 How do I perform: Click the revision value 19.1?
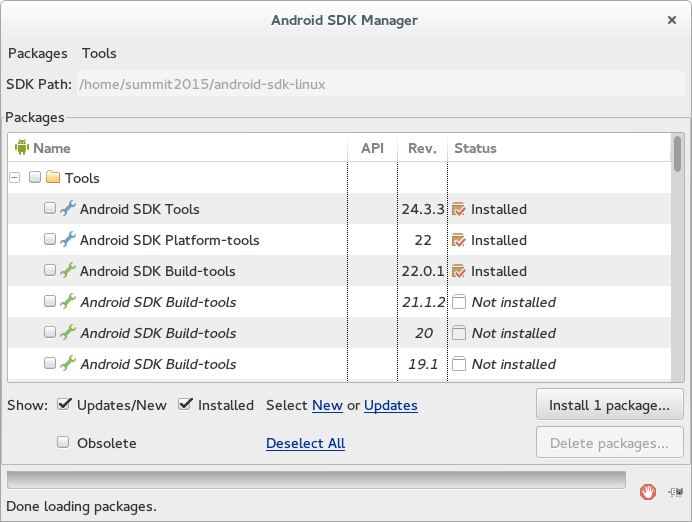[423, 364]
